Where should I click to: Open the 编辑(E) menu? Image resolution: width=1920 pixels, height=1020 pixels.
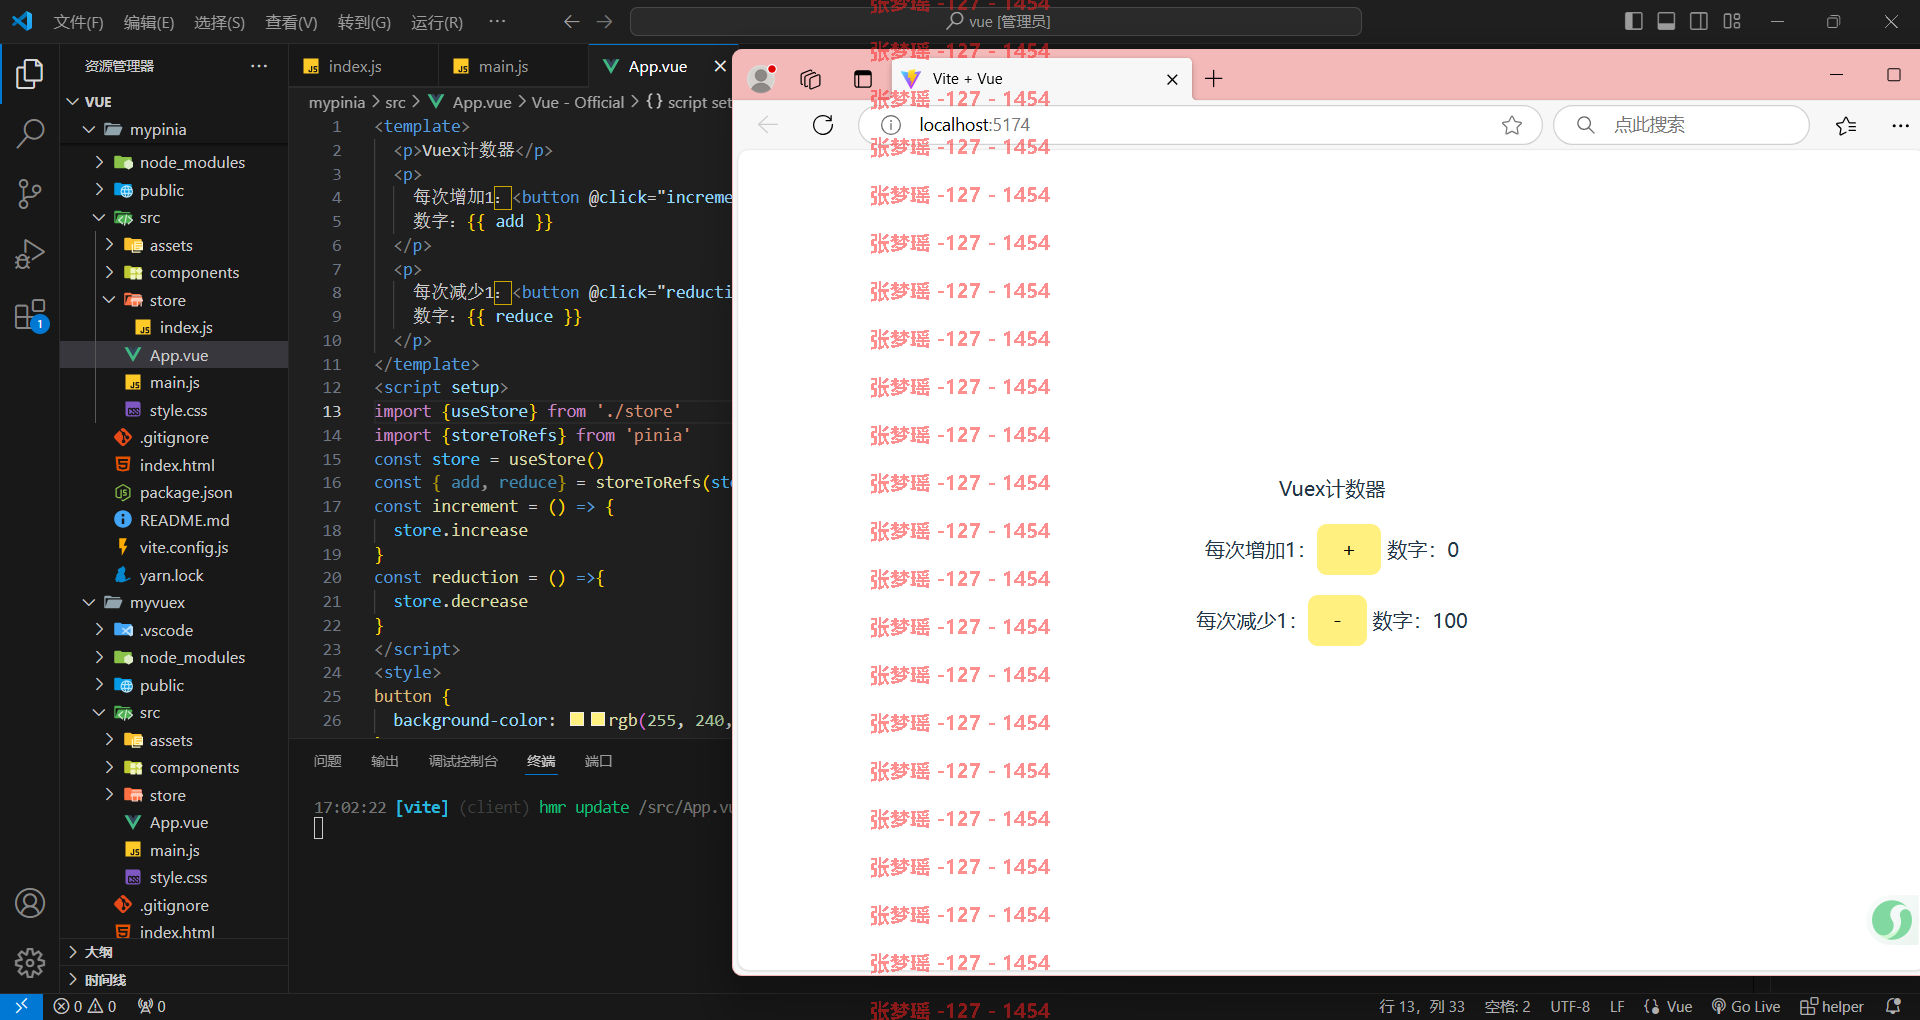coord(149,22)
